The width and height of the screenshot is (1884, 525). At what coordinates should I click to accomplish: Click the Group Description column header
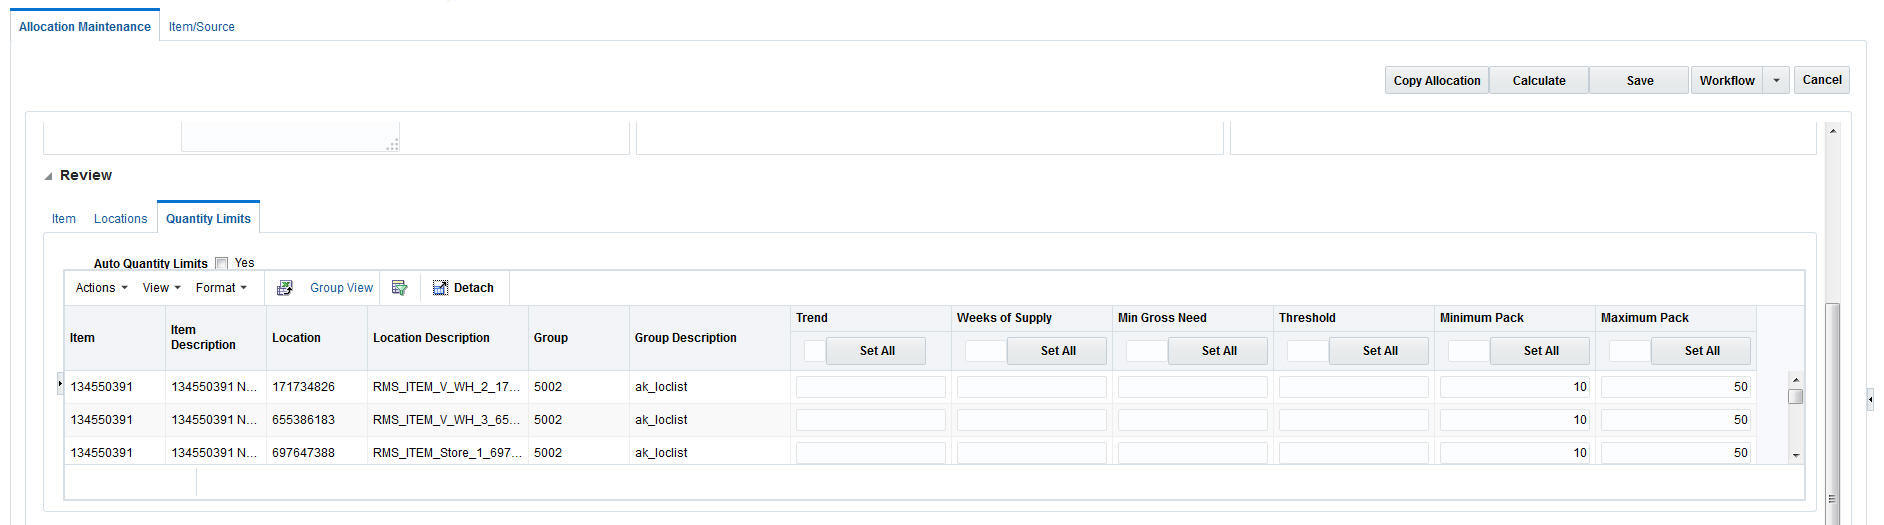(x=710, y=338)
